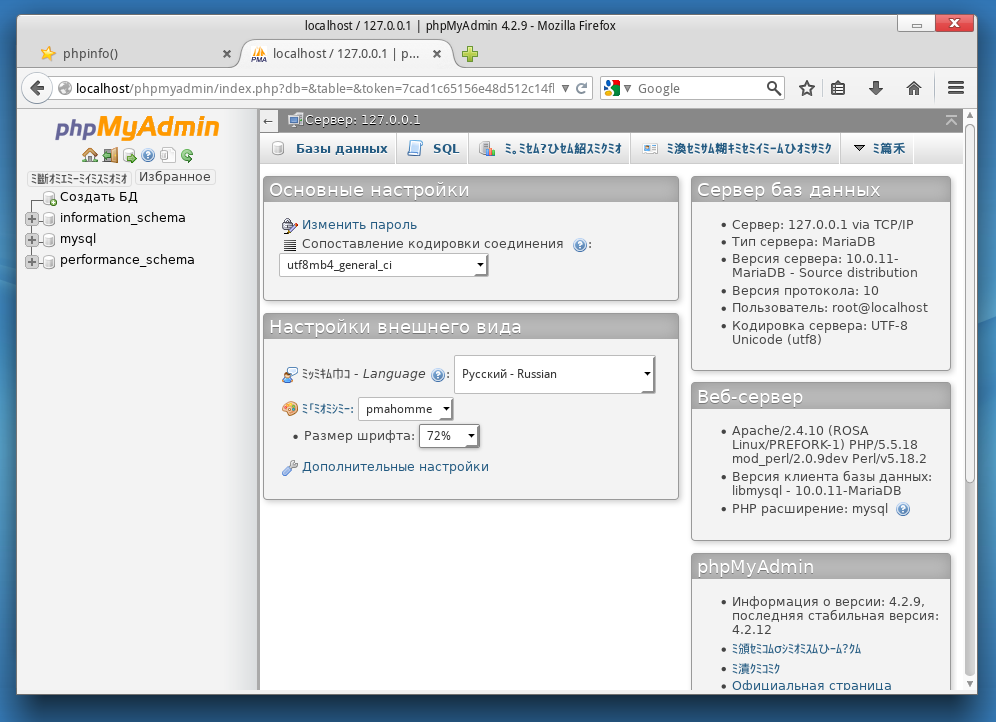Expand the information_schema database node
The height and width of the screenshot is (722, 996).
32,219
